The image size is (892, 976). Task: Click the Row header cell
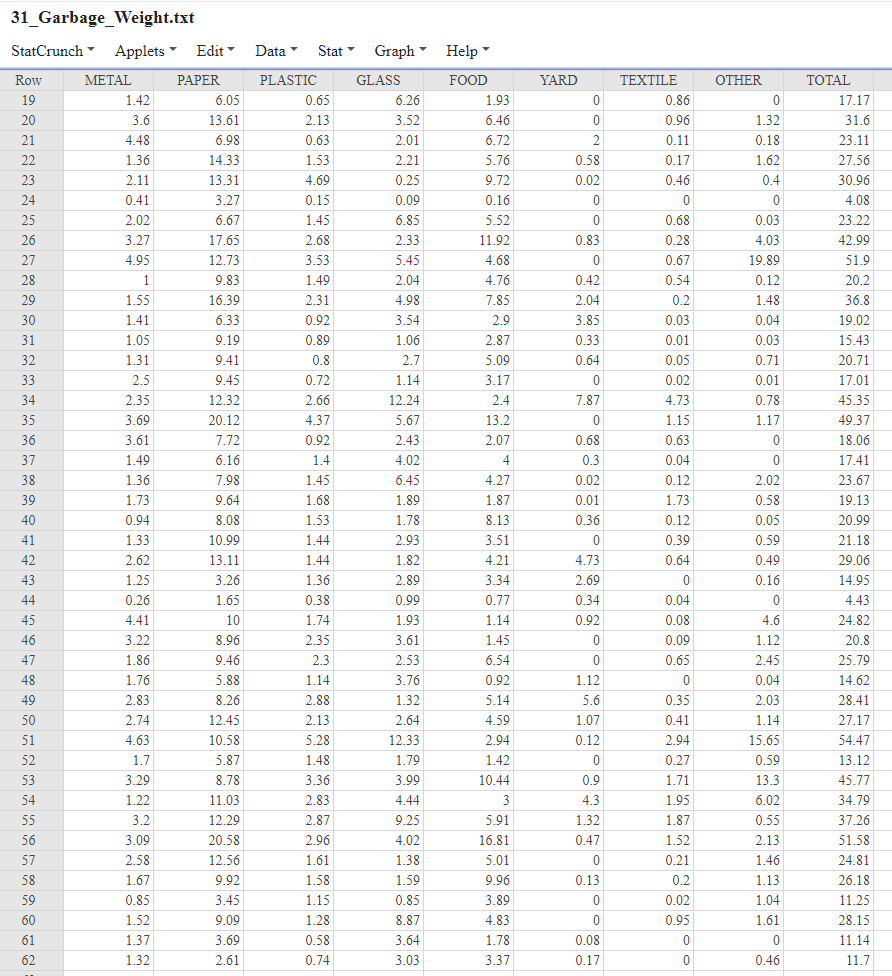[x=29, y=80]
